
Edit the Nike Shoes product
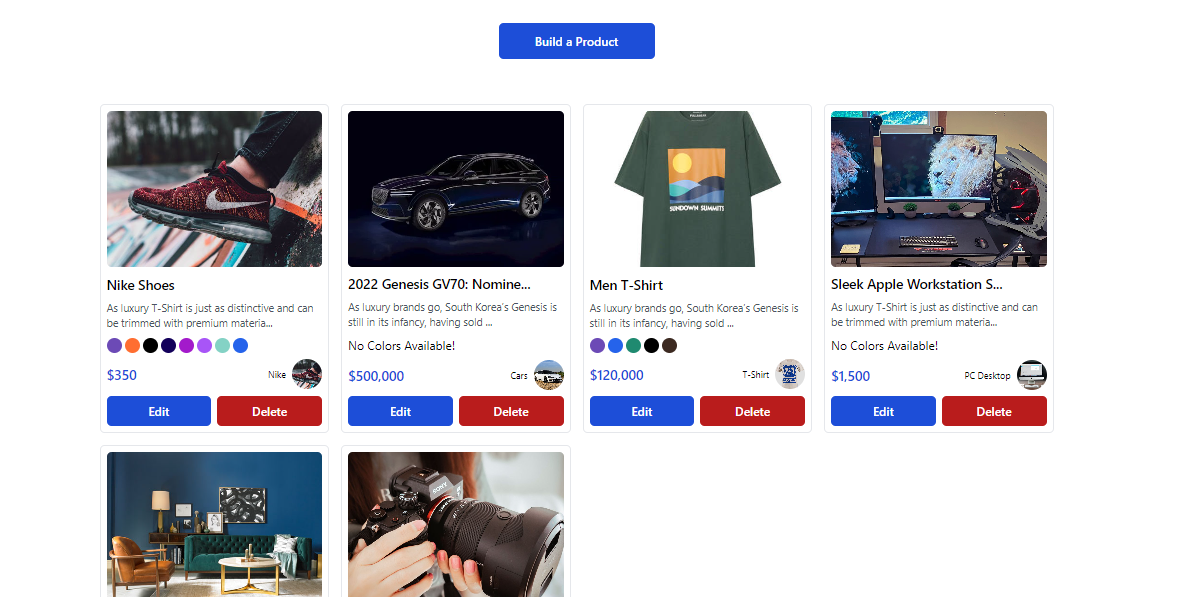click(x=159, y=411)
